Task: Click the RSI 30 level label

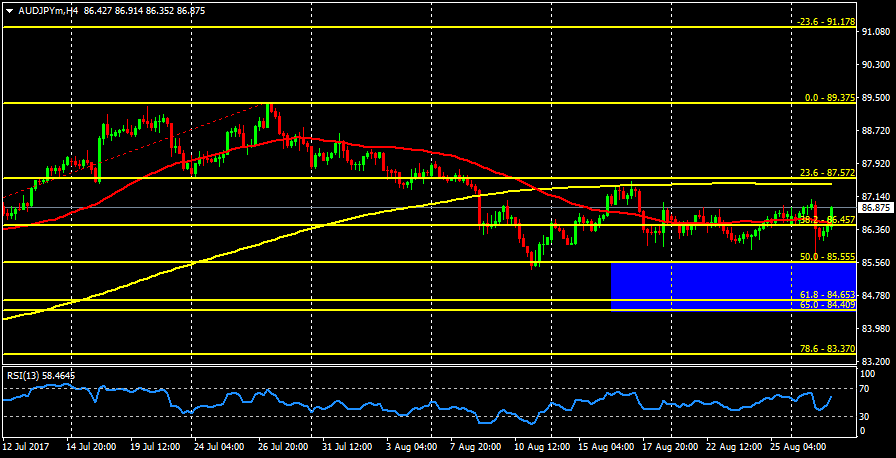Action: [866, 415]
